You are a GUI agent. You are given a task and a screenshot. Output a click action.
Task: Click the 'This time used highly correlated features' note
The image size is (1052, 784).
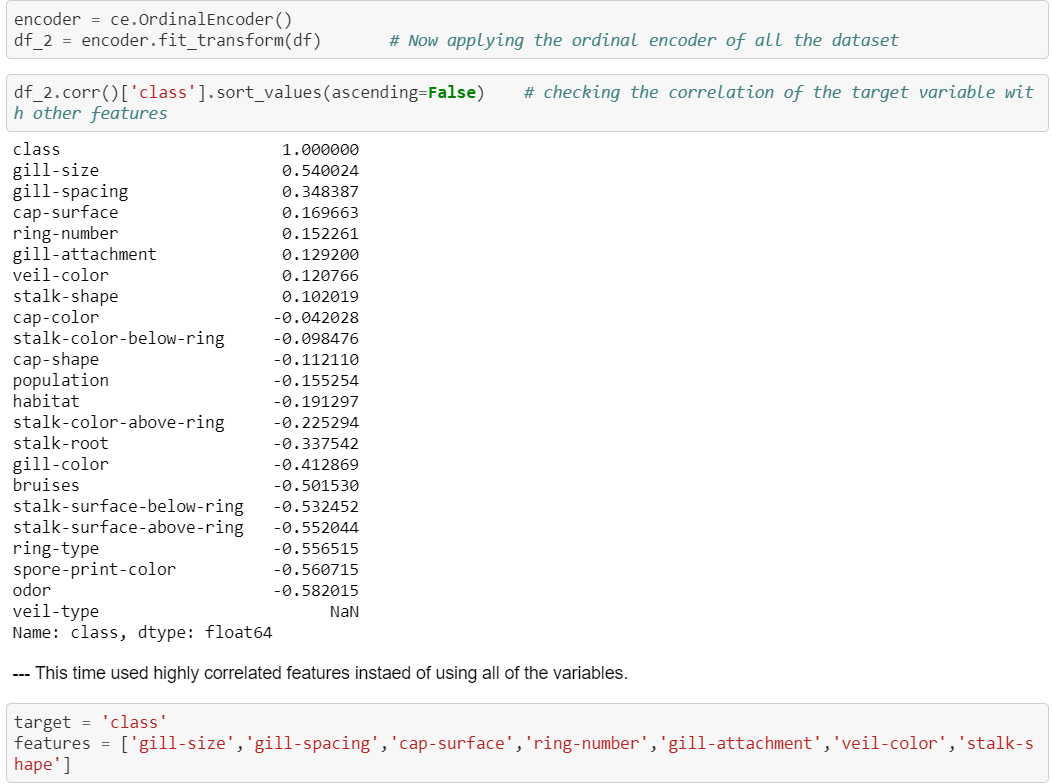coord(320,673)
